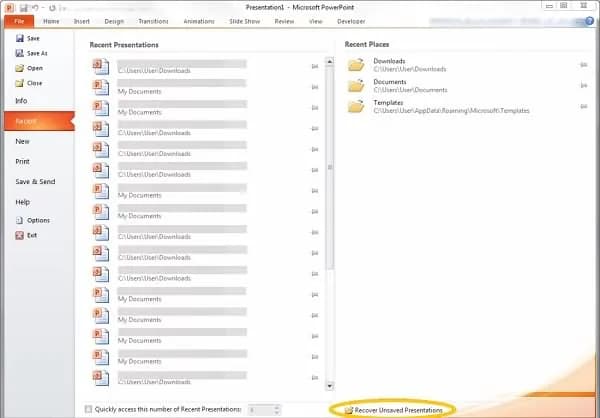Click the View ribbon tab
Screen dimensions: 600x418
coord(316,21)
